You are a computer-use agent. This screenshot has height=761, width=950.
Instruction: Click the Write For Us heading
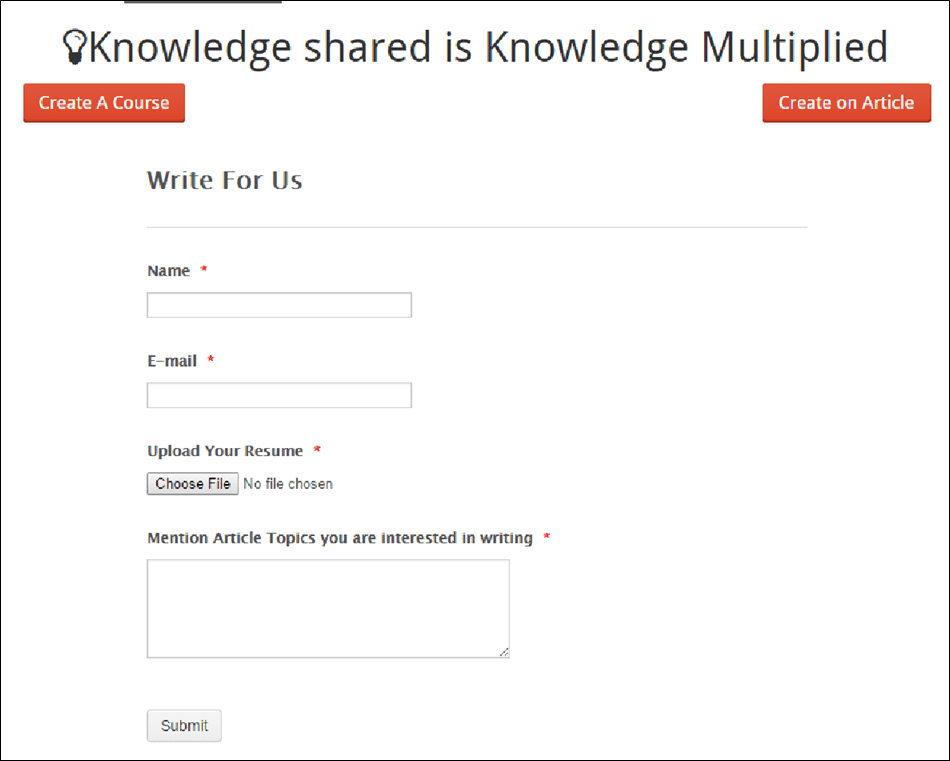click(x=225, y=181)
